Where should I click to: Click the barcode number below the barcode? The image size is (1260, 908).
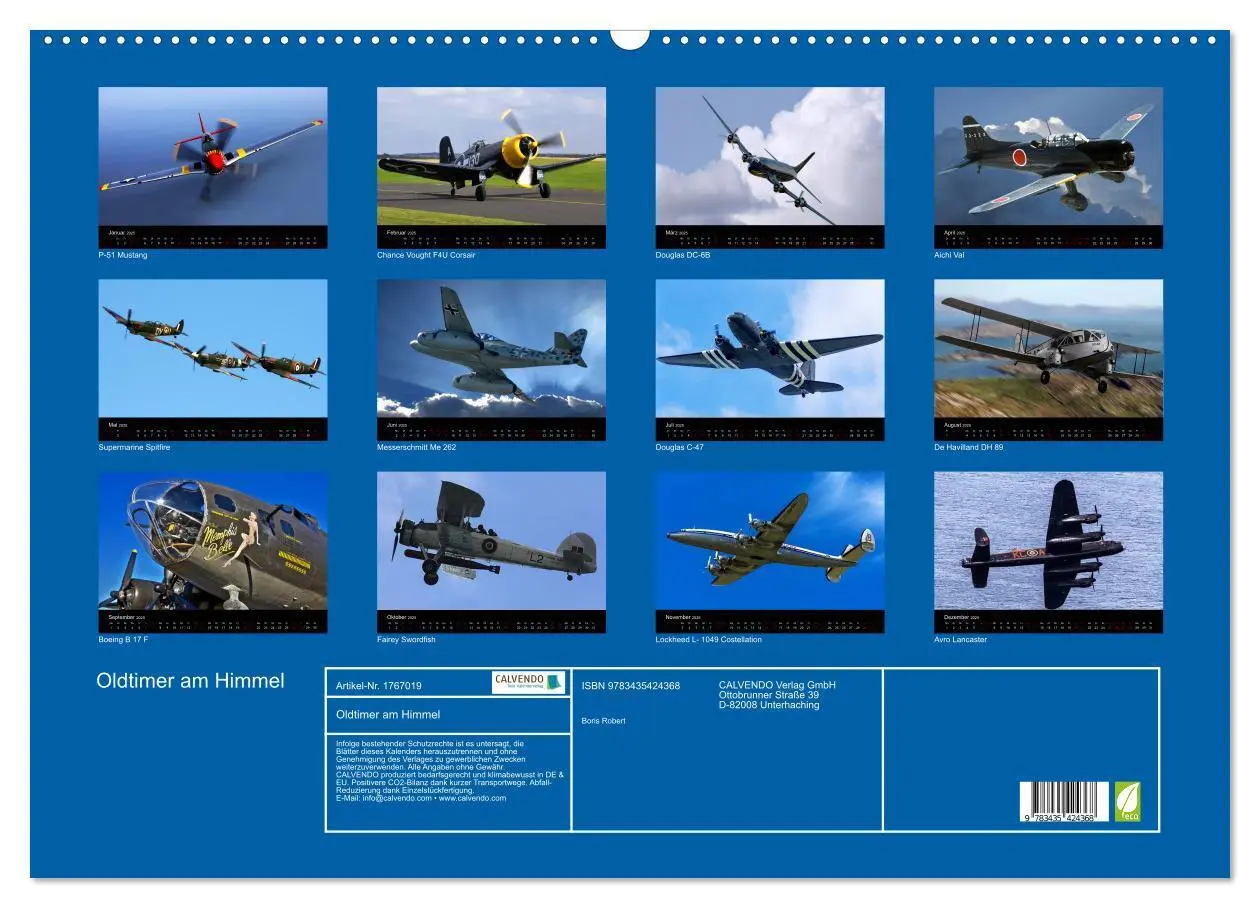1058,817
